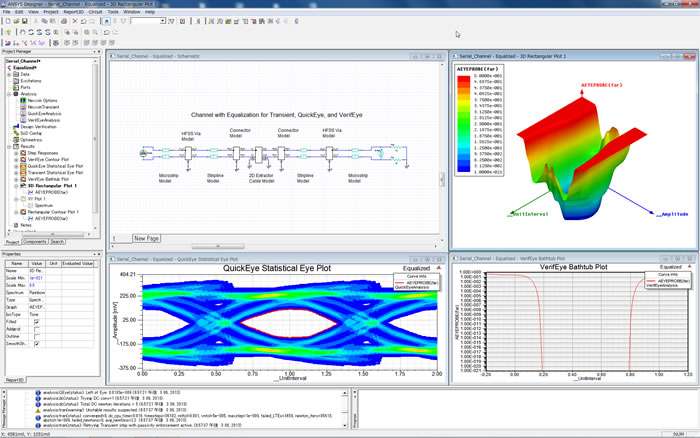The height and width of the screenshot is (438, 700).
Task: Collapse the Rectangular Contour Plot 1 node
Action: click(17, 212)
